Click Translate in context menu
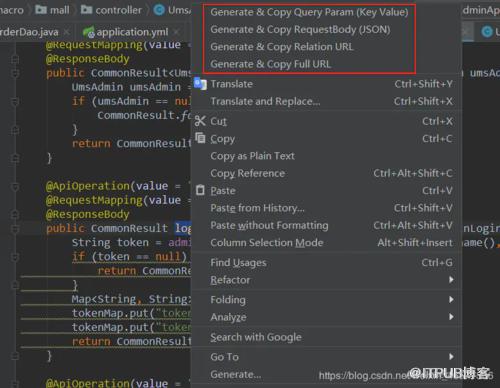500x388 pixels. 231,84
